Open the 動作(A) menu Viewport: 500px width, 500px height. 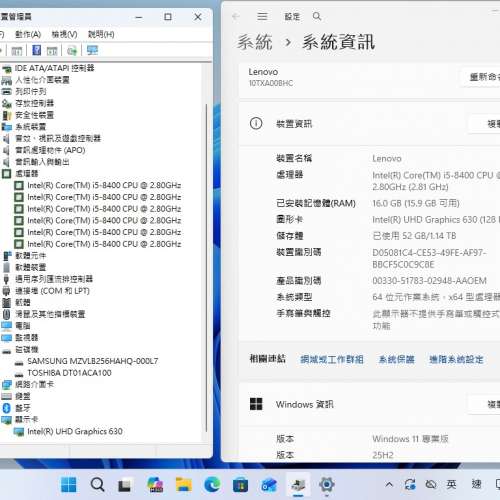tap(28, 34)
